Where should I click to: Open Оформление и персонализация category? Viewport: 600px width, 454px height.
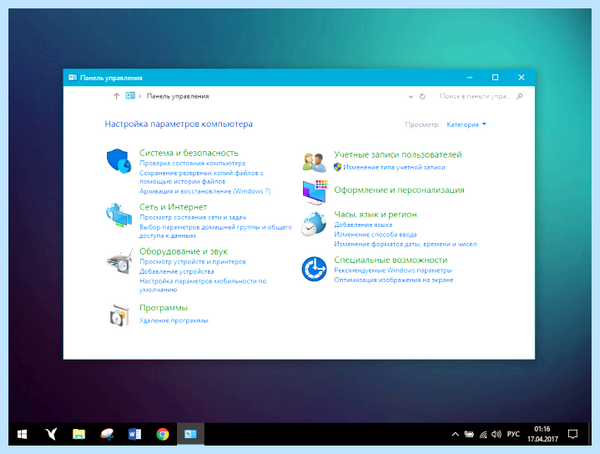(x=399, y=190)
